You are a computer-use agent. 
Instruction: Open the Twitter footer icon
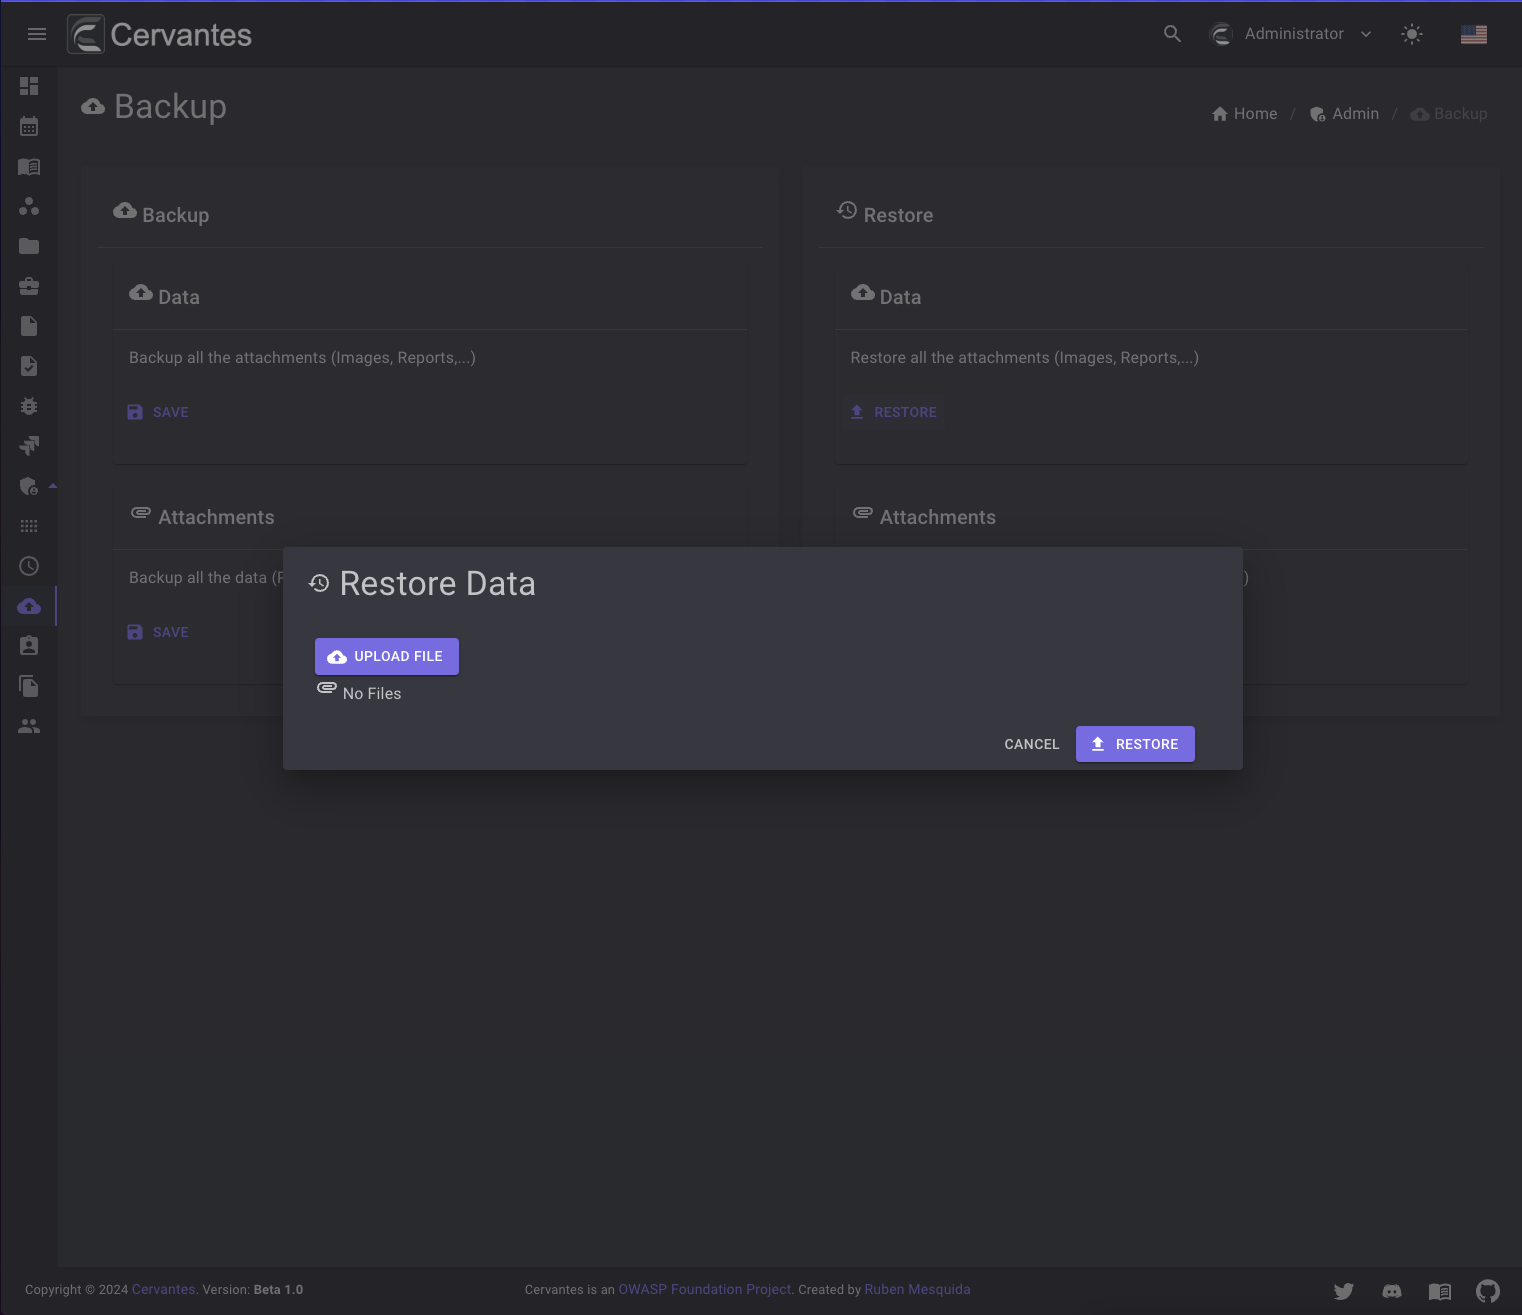click(1344, 1291)
